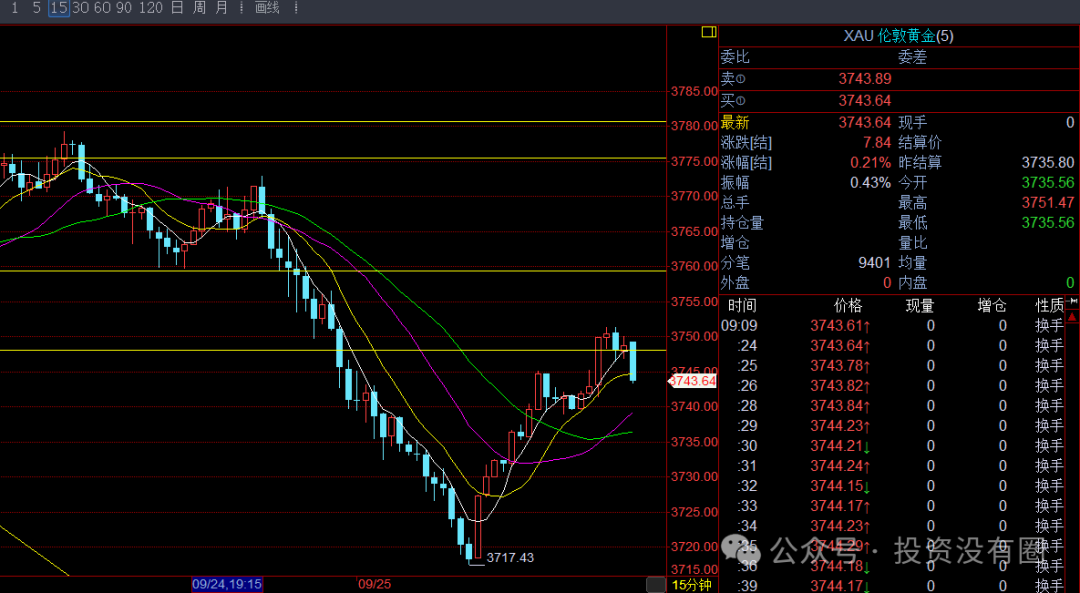Image resolution: width=1080 pixels, height=593 pixels.
Task: Click the 买① price 3743.64
Action: 864,101
